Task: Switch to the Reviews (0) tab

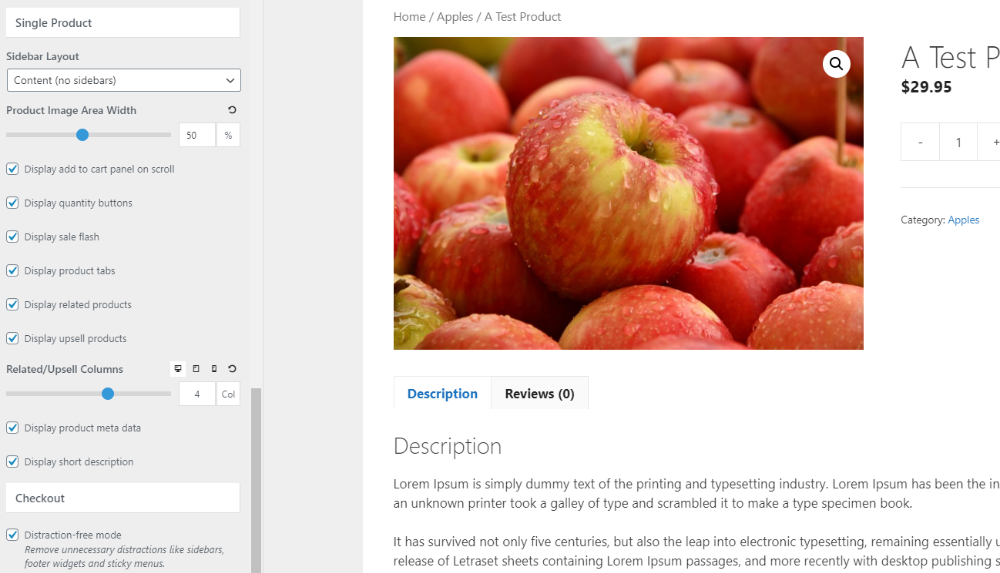Action: (x=540, y=394)
